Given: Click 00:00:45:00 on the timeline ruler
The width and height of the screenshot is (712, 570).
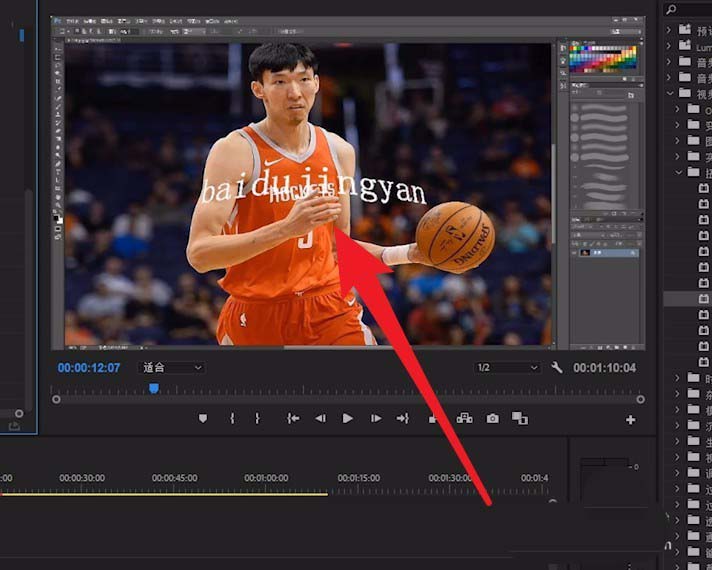Looking at the screenshot, I should 175,478.
